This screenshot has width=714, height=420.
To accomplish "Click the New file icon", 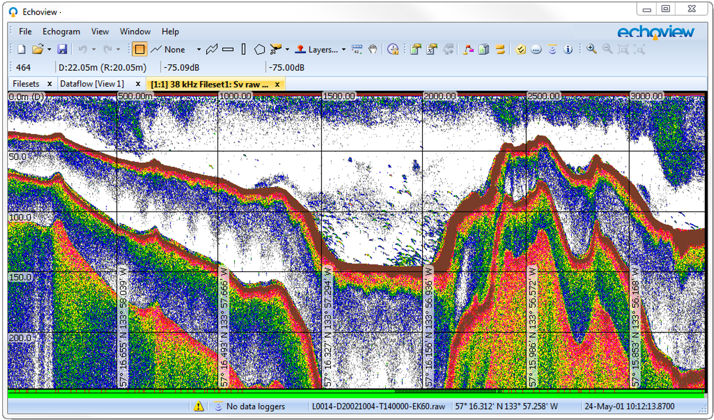I will pyautogui.click(x=19, y=49).
